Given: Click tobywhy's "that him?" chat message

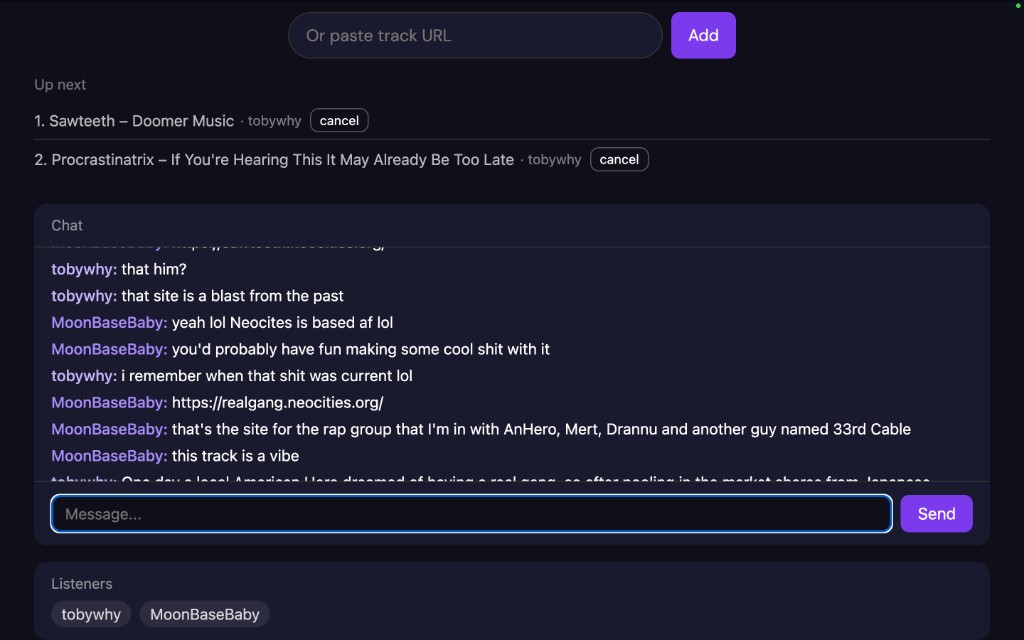Looking at the screenshot, I should (154, 270).
